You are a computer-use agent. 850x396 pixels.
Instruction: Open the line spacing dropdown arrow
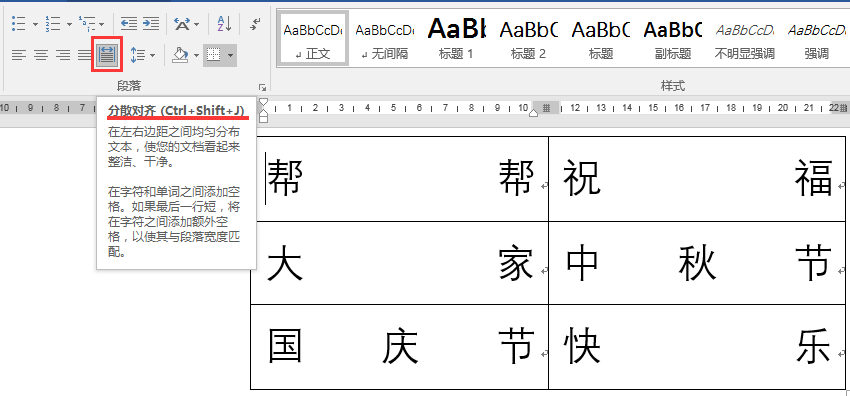pyautogui.click(x=152, y=55)
